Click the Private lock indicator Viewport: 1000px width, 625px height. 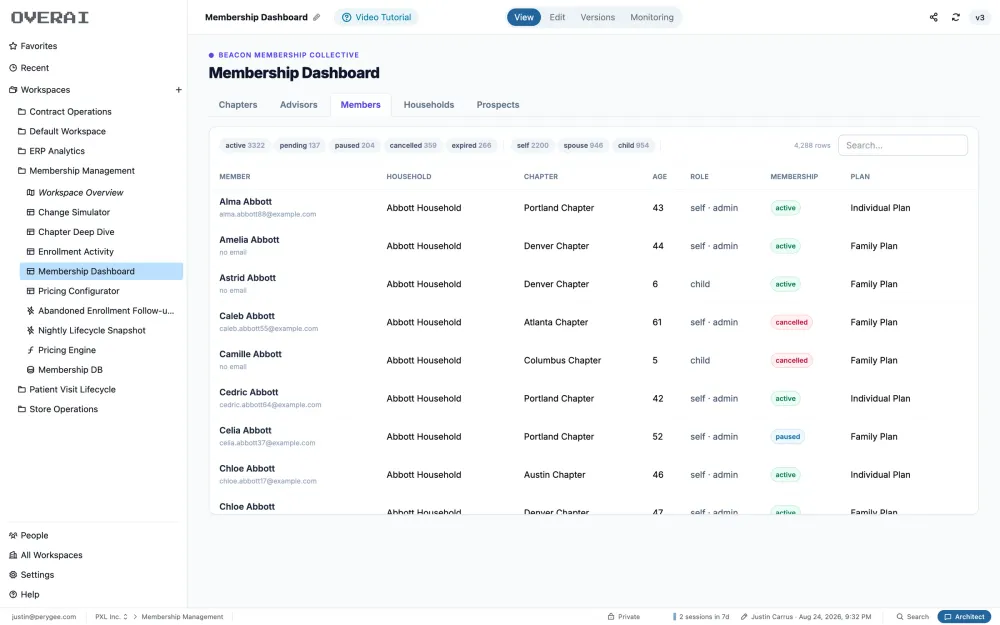[x=623, y=617]
